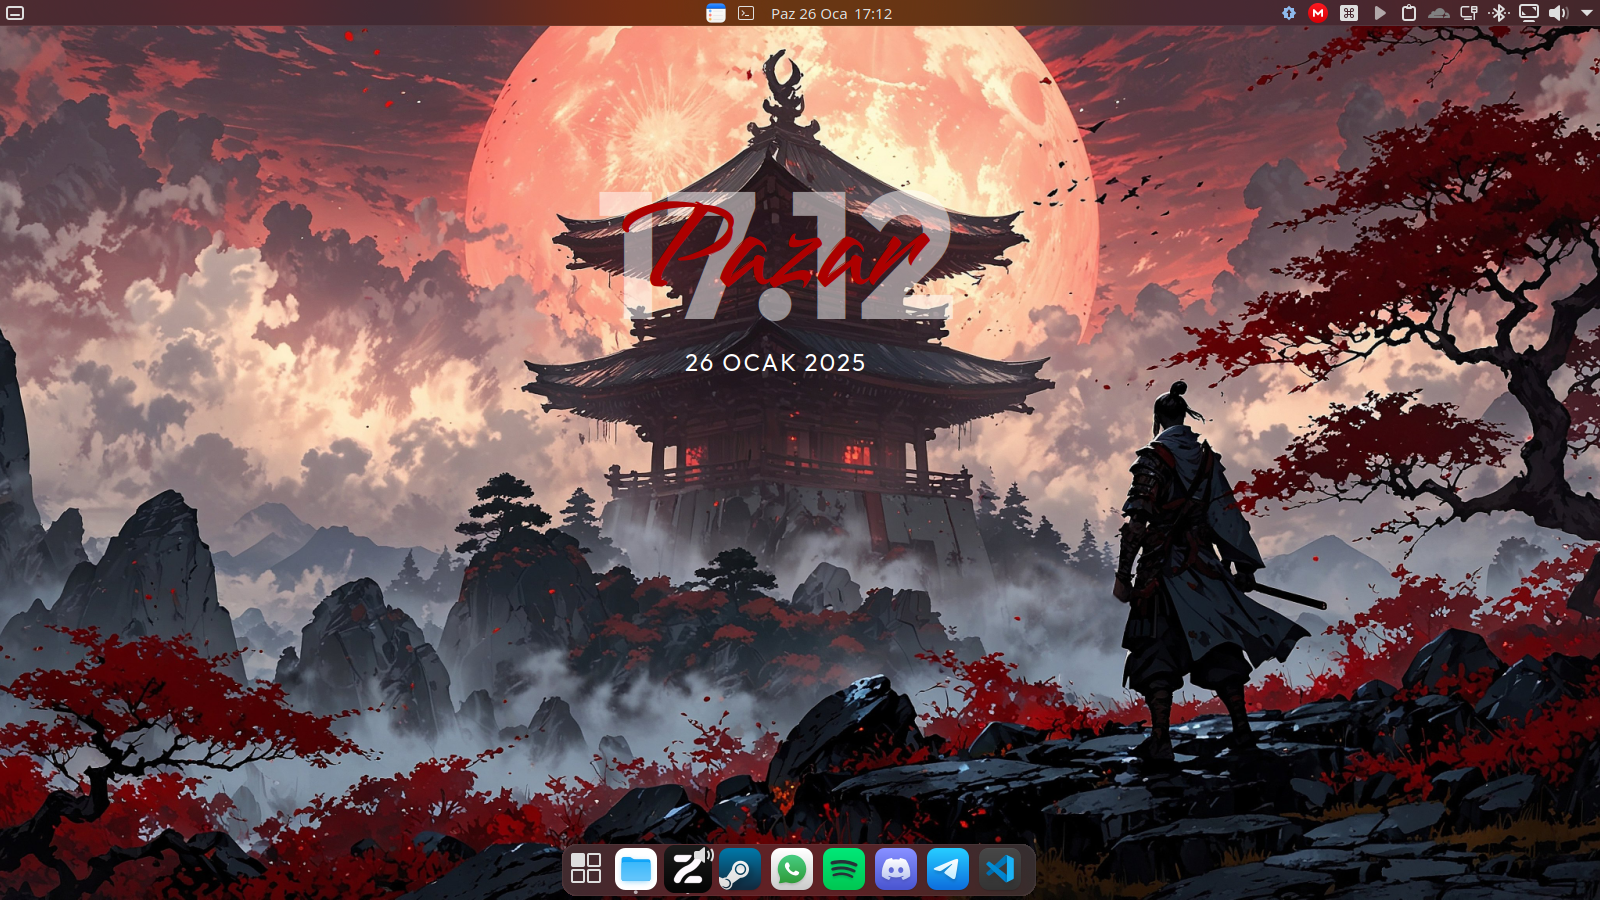Open WhatsApp from the dock
The width and height of the screenshot is (1600, 900).
tap(792, 868)
